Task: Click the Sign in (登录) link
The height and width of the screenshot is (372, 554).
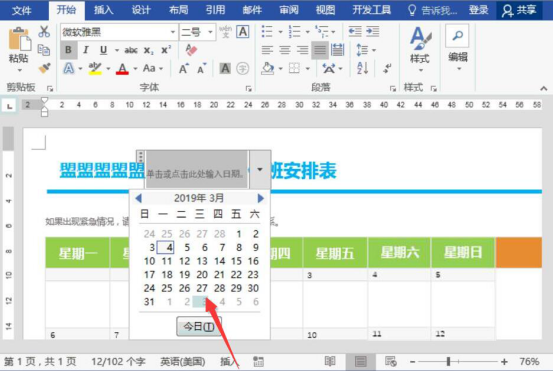Action: [x=478, y=10]
